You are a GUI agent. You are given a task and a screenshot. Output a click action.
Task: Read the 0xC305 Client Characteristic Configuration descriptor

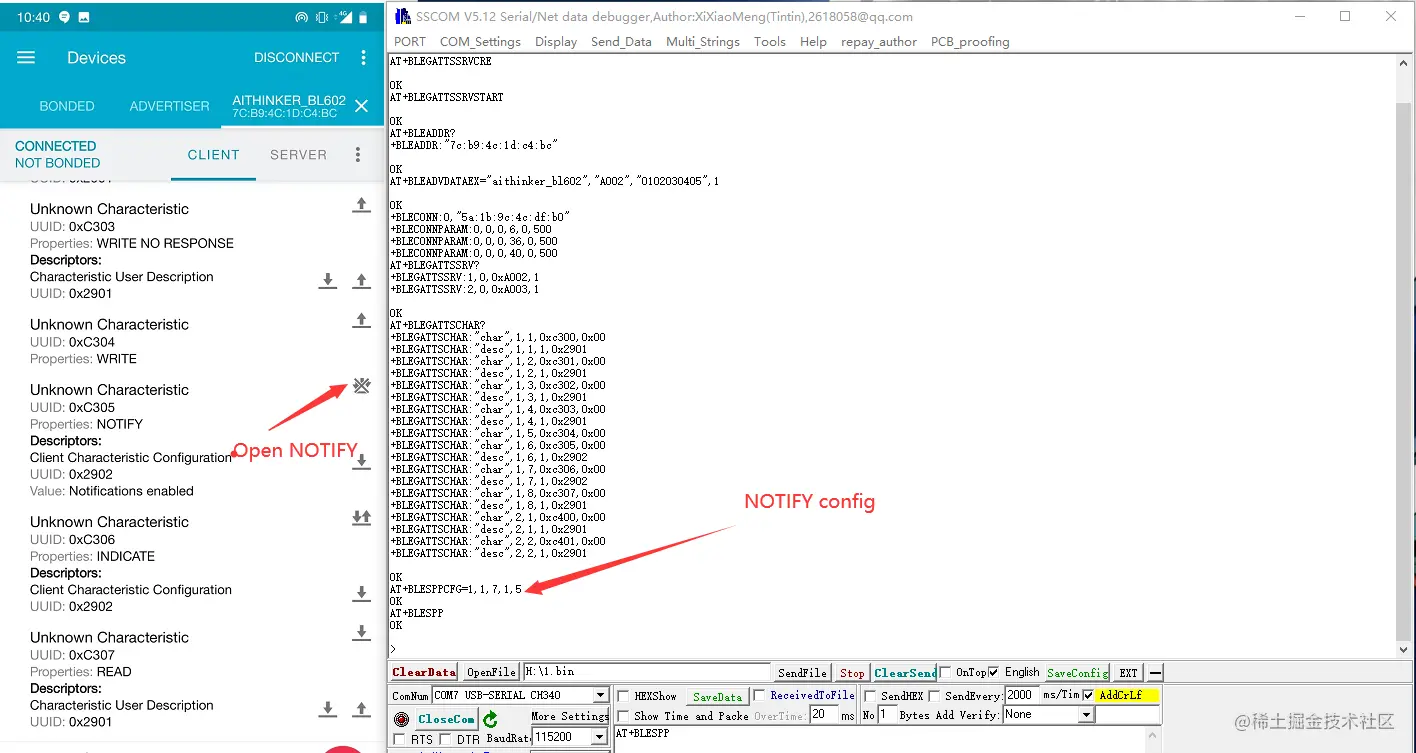[362, 461]
